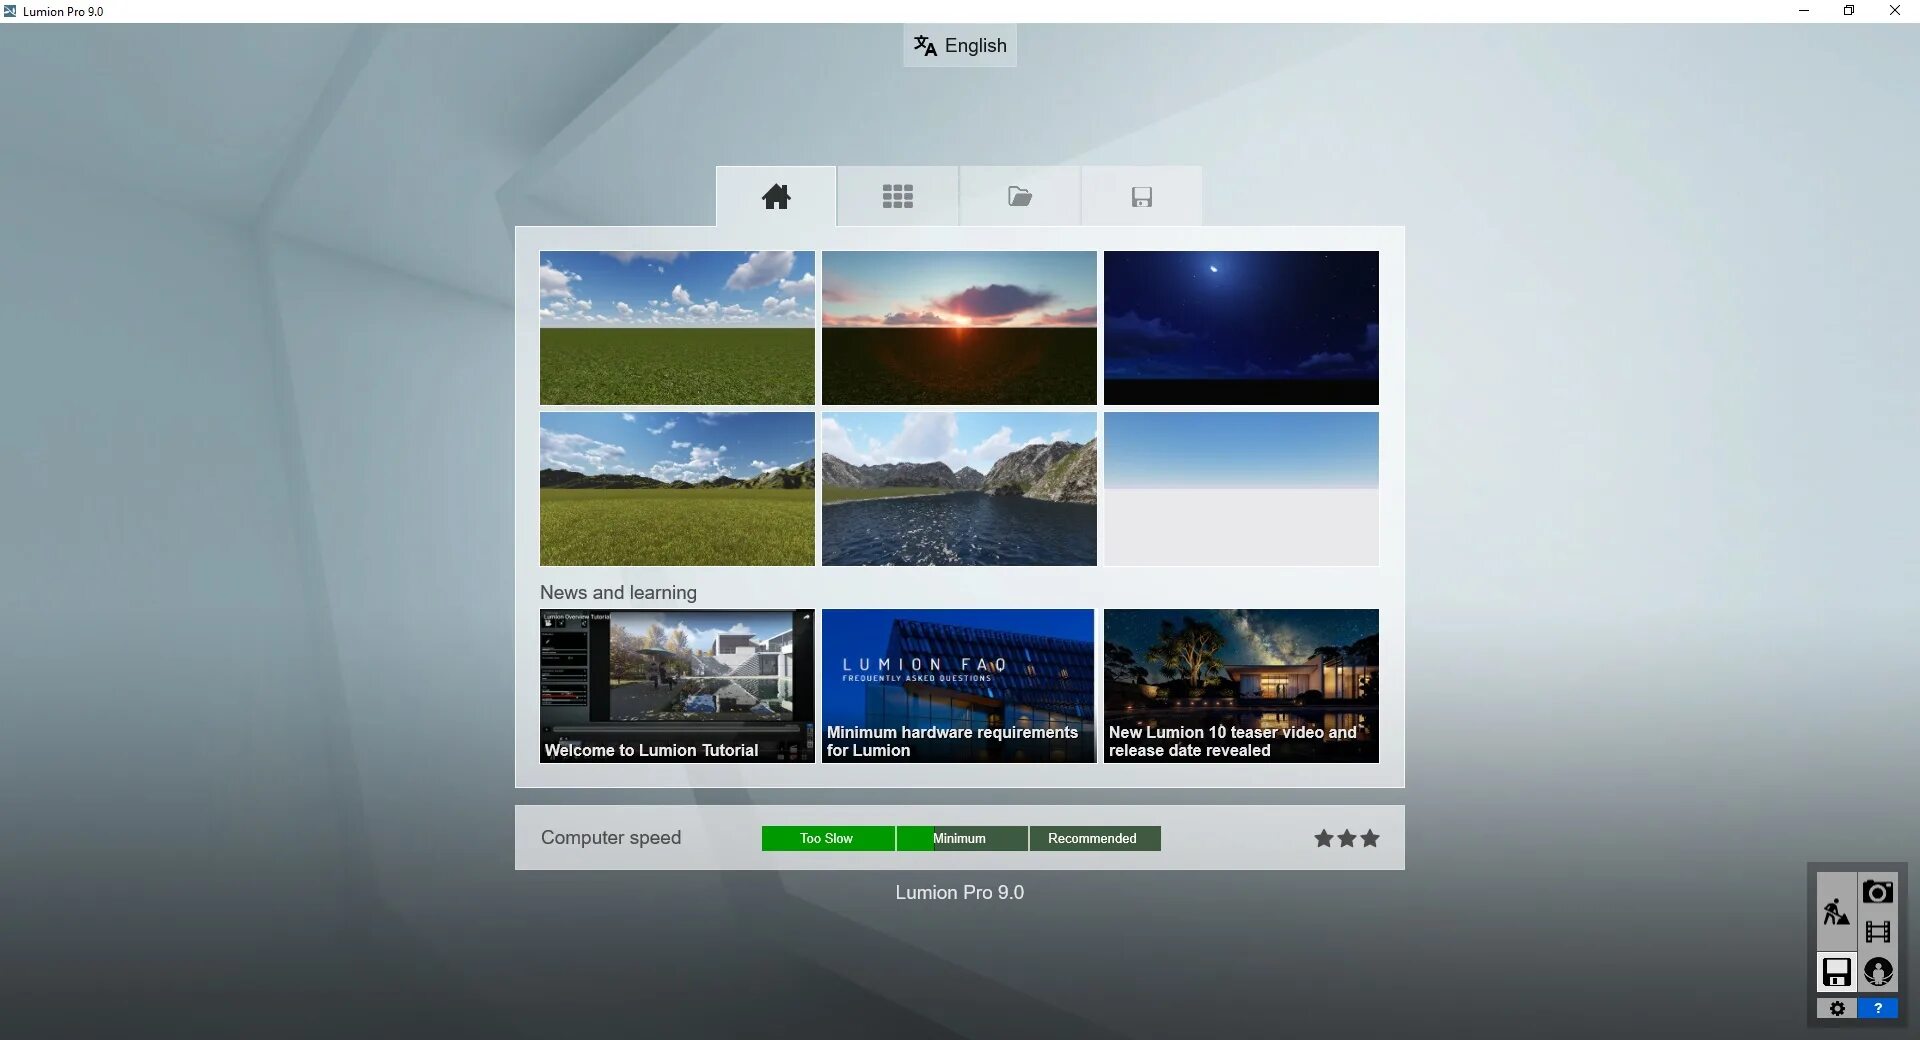Open Files via floppy icon in corner toolbar

(x=1836, y=972)
